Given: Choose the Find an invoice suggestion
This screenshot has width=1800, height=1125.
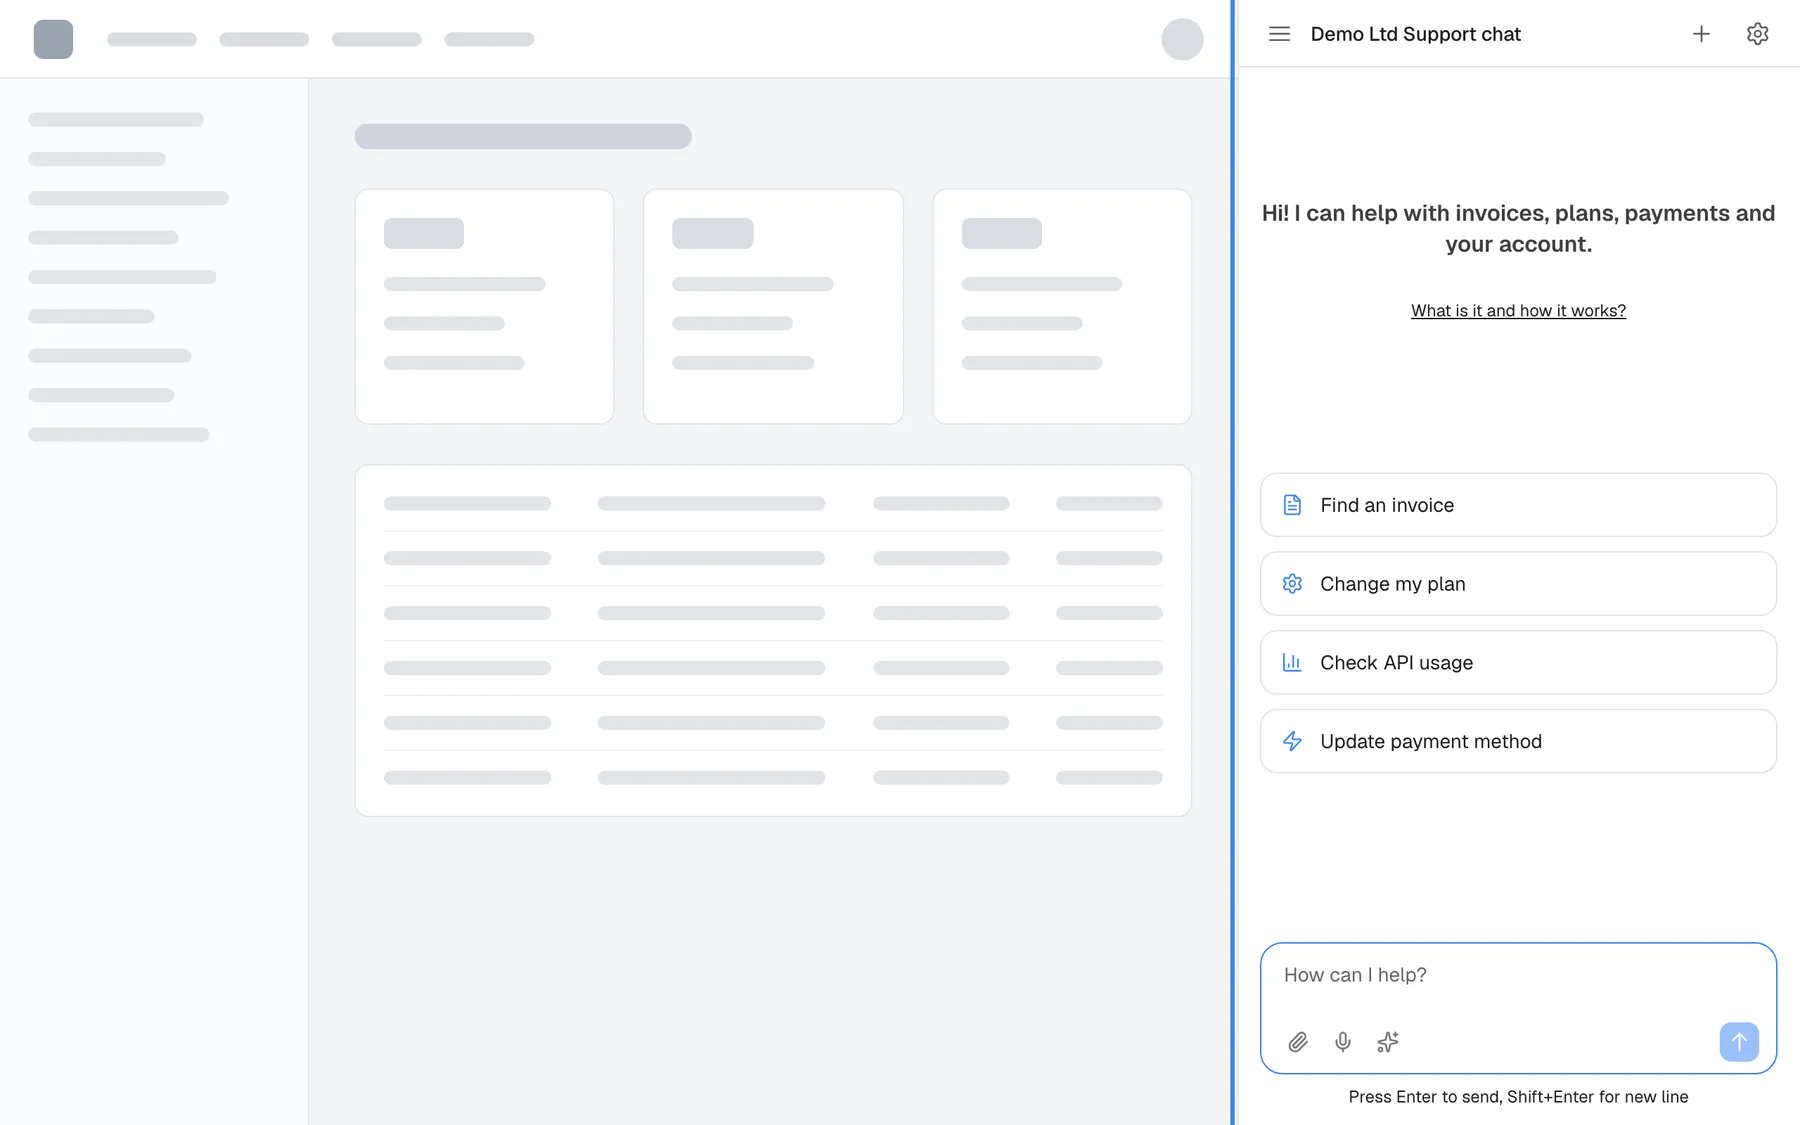Looking at the screenshot, I should [x=1518, y=505].
